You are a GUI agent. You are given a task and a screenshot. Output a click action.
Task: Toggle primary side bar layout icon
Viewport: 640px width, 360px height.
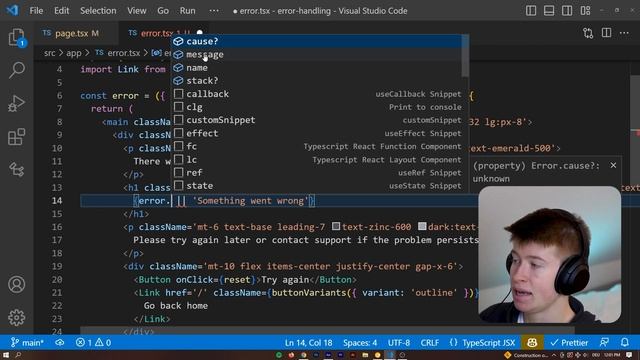(x=531, y=11)
